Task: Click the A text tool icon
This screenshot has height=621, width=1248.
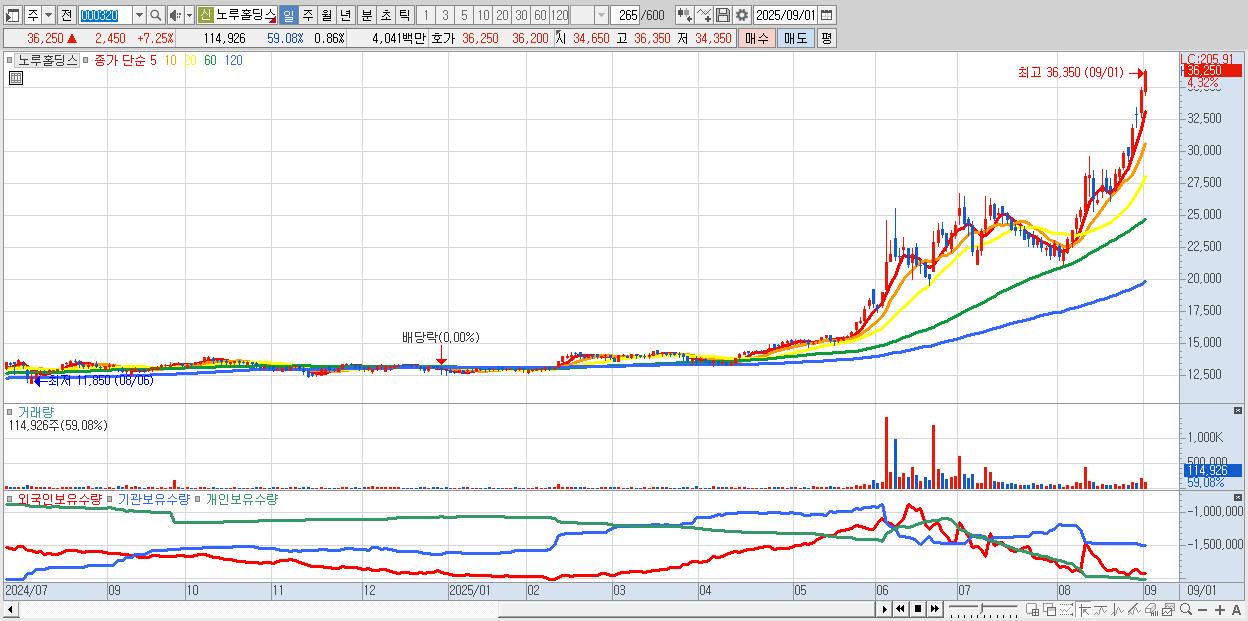Action: [1236, 609]
